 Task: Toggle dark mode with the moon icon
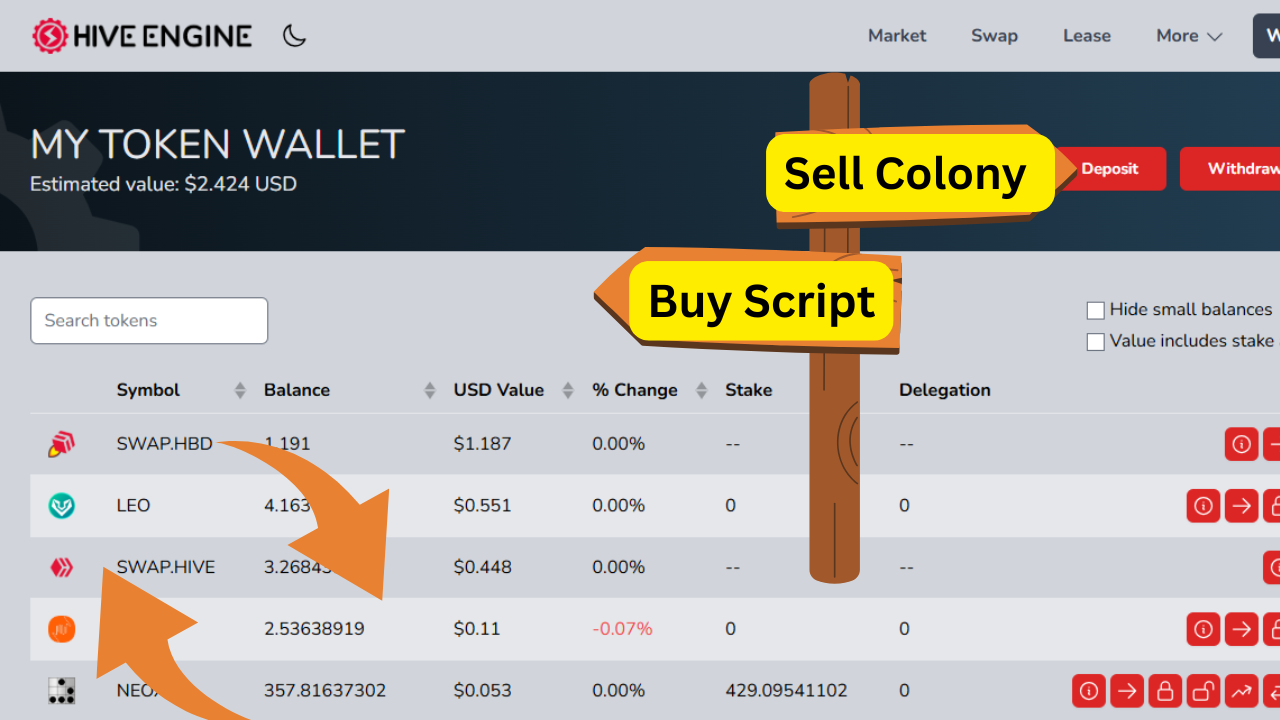point(294,35)
